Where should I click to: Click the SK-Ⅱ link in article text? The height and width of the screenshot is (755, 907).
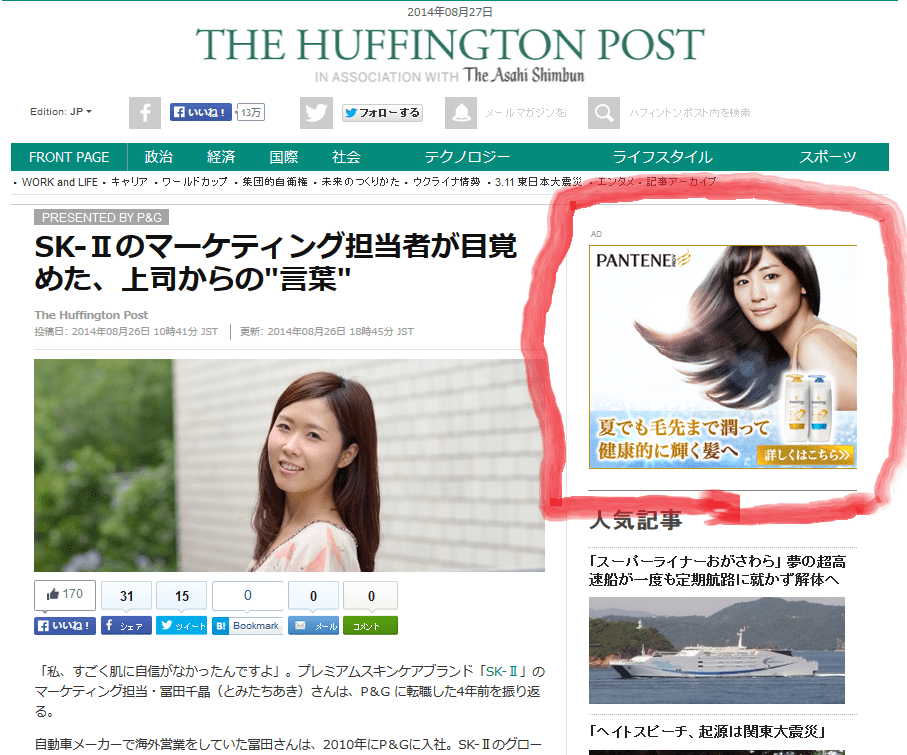coord(502,672)
